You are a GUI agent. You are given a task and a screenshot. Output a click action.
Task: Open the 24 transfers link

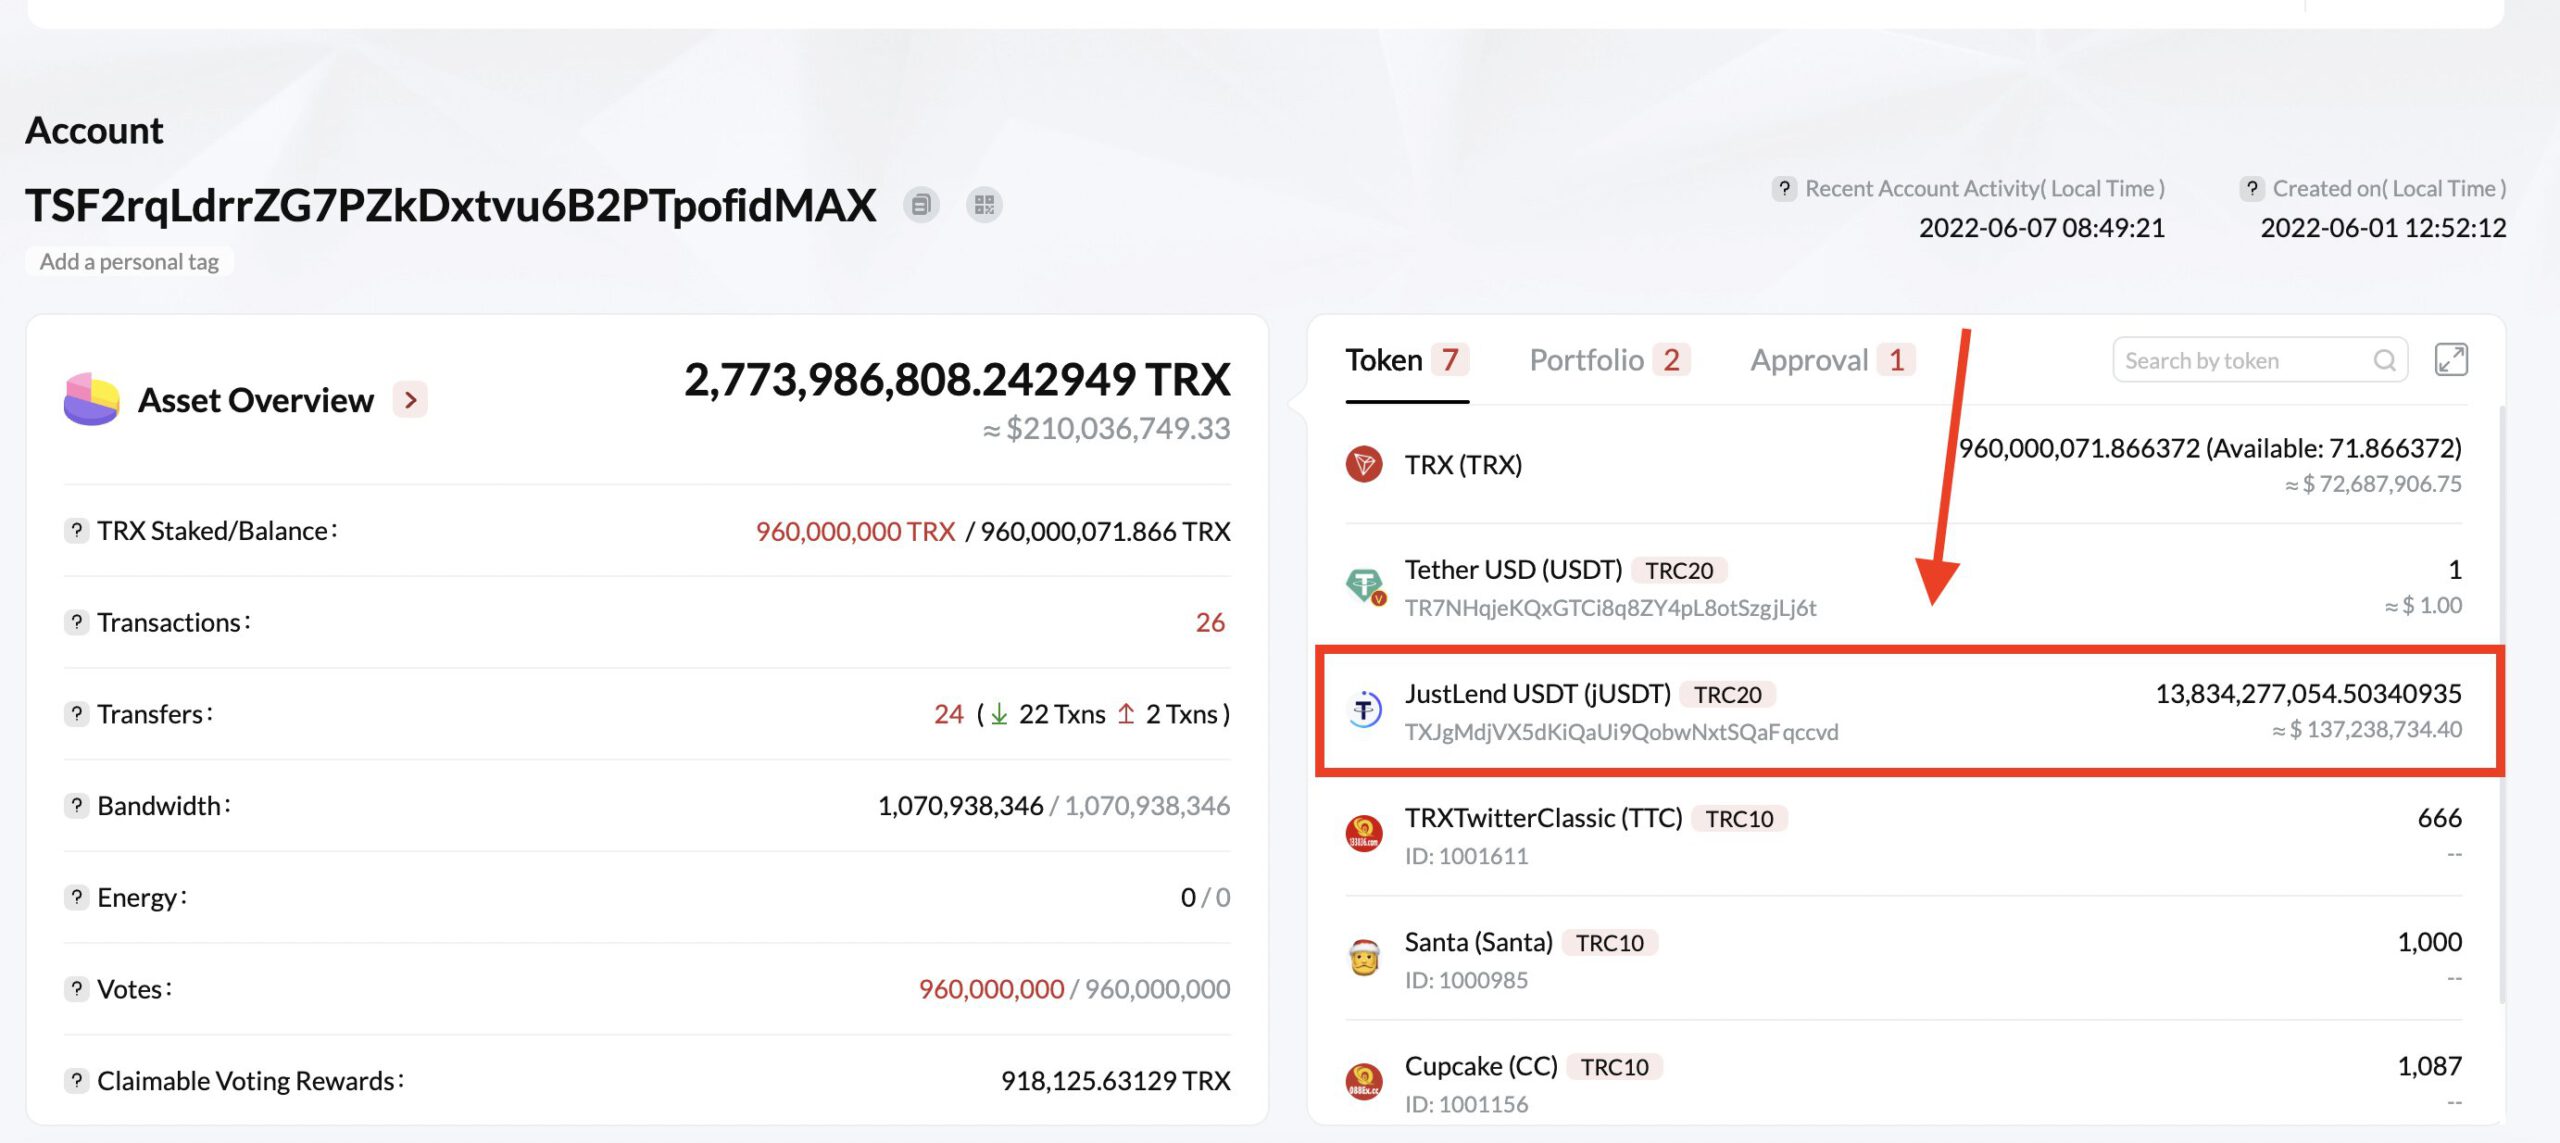[x=949, y=714]
